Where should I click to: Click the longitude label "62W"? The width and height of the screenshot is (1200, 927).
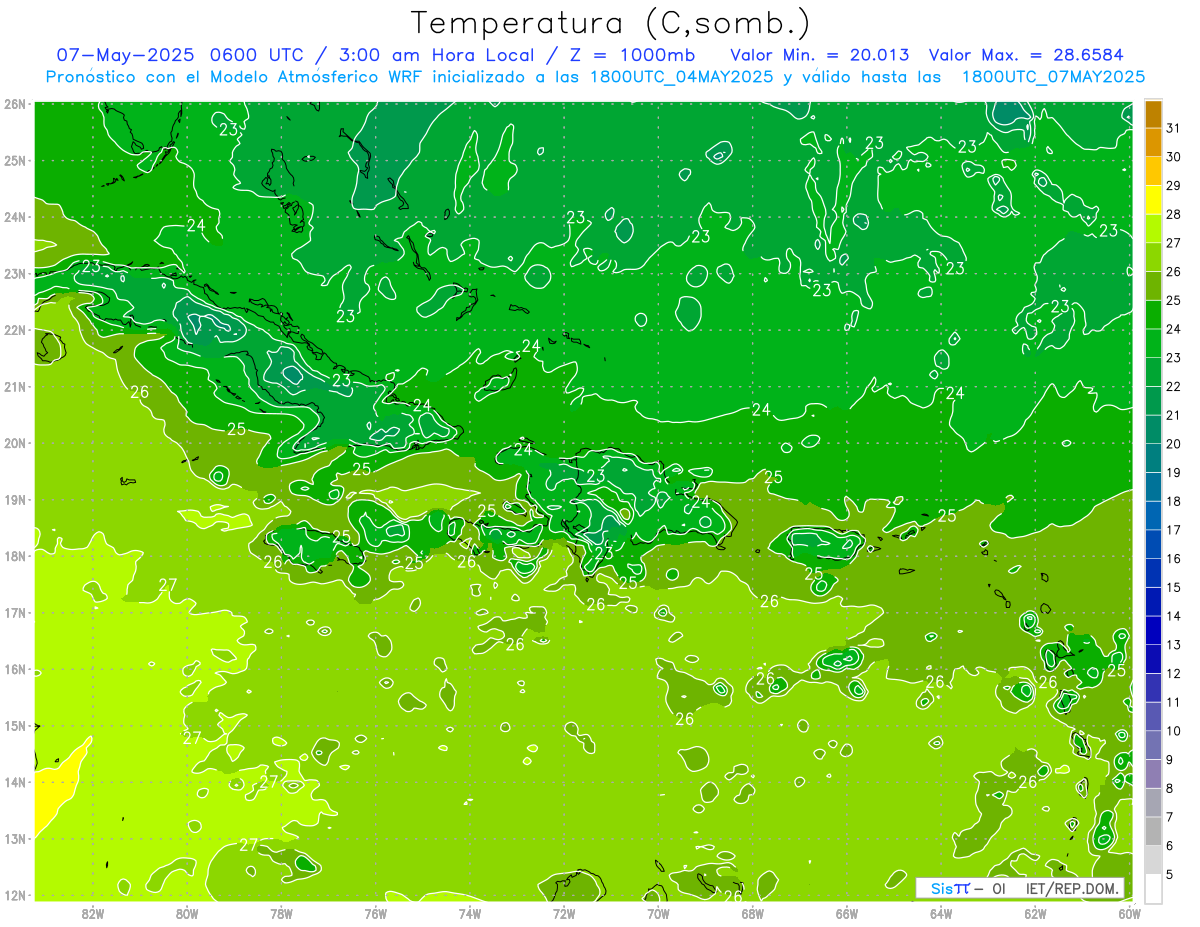point(1035,913)
